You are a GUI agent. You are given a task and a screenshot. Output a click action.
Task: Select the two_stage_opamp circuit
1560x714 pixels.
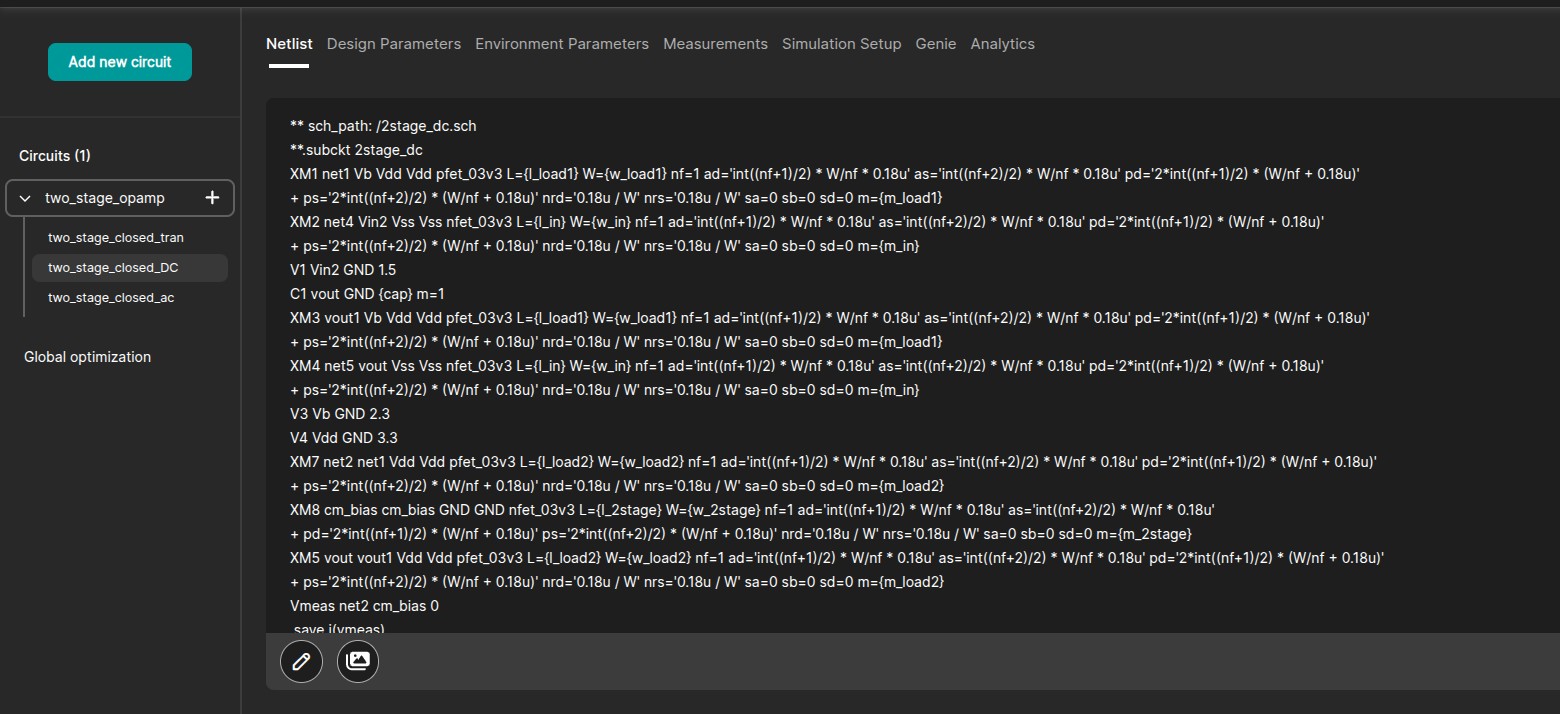point(105,198)
